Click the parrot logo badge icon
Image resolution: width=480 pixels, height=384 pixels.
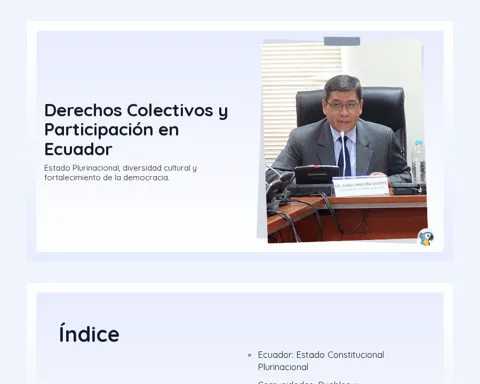[x=426, y=237]
